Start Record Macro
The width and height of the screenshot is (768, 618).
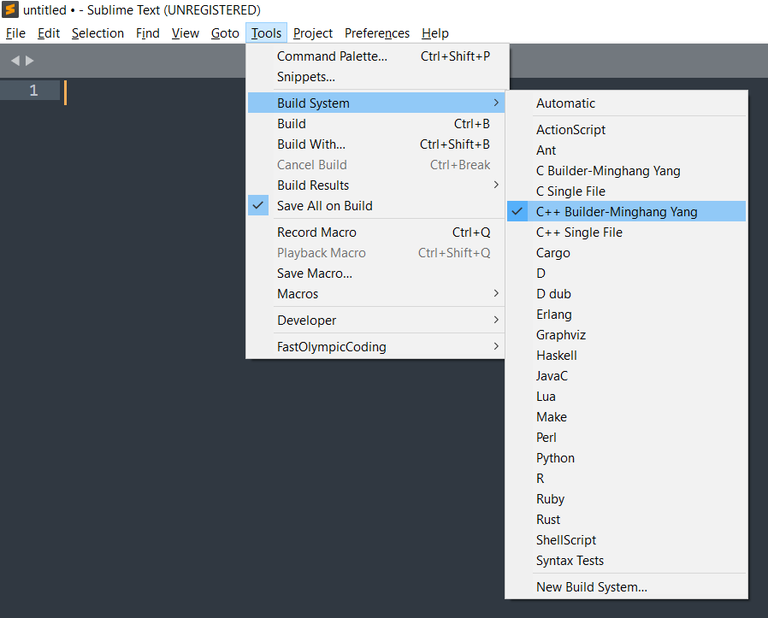[376, 232]
